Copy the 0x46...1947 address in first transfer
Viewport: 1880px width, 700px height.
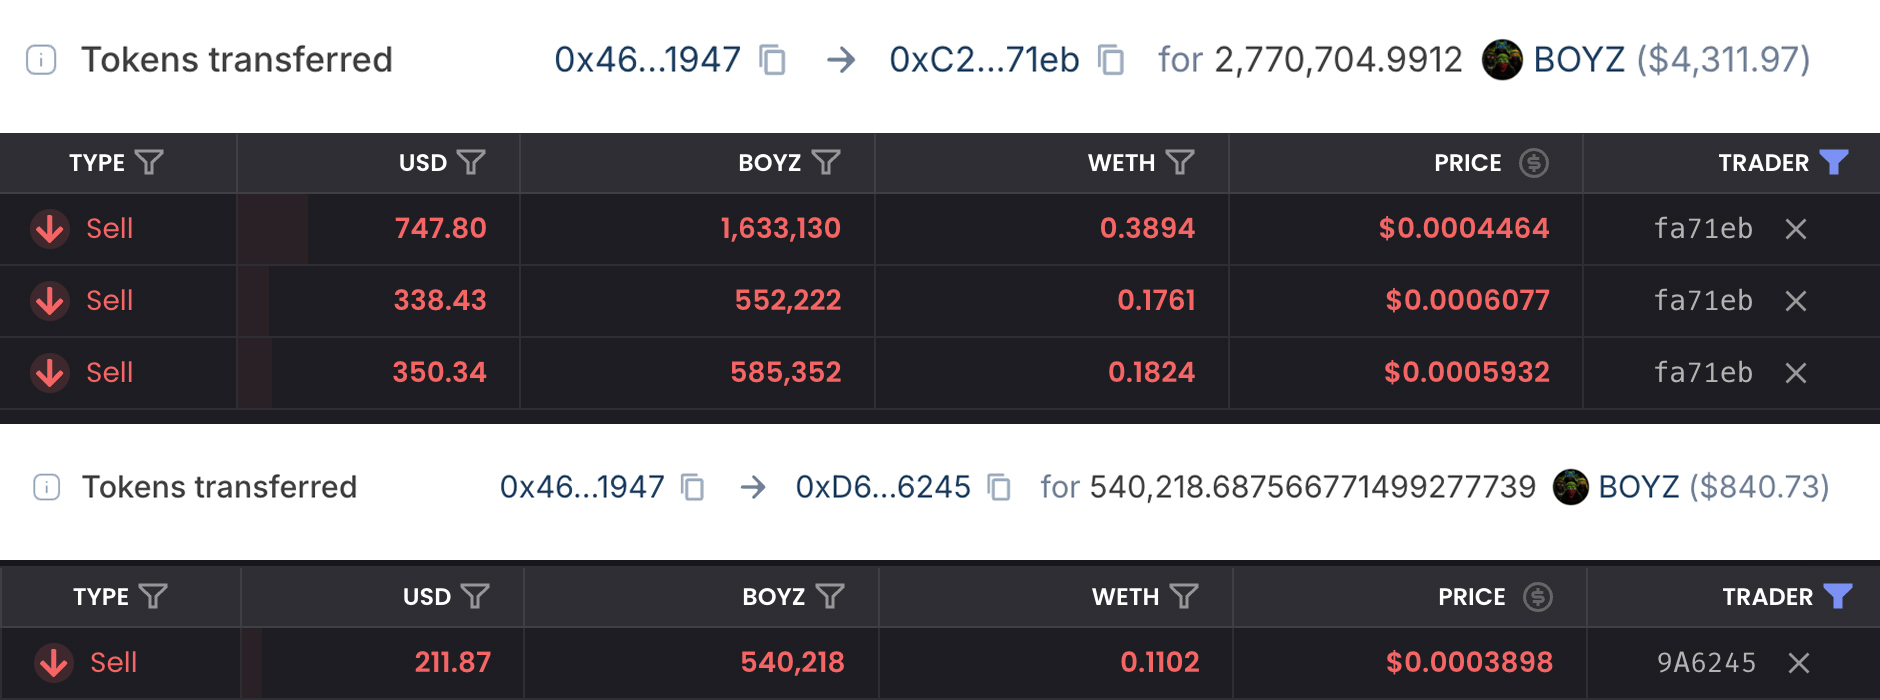(772, 60)
